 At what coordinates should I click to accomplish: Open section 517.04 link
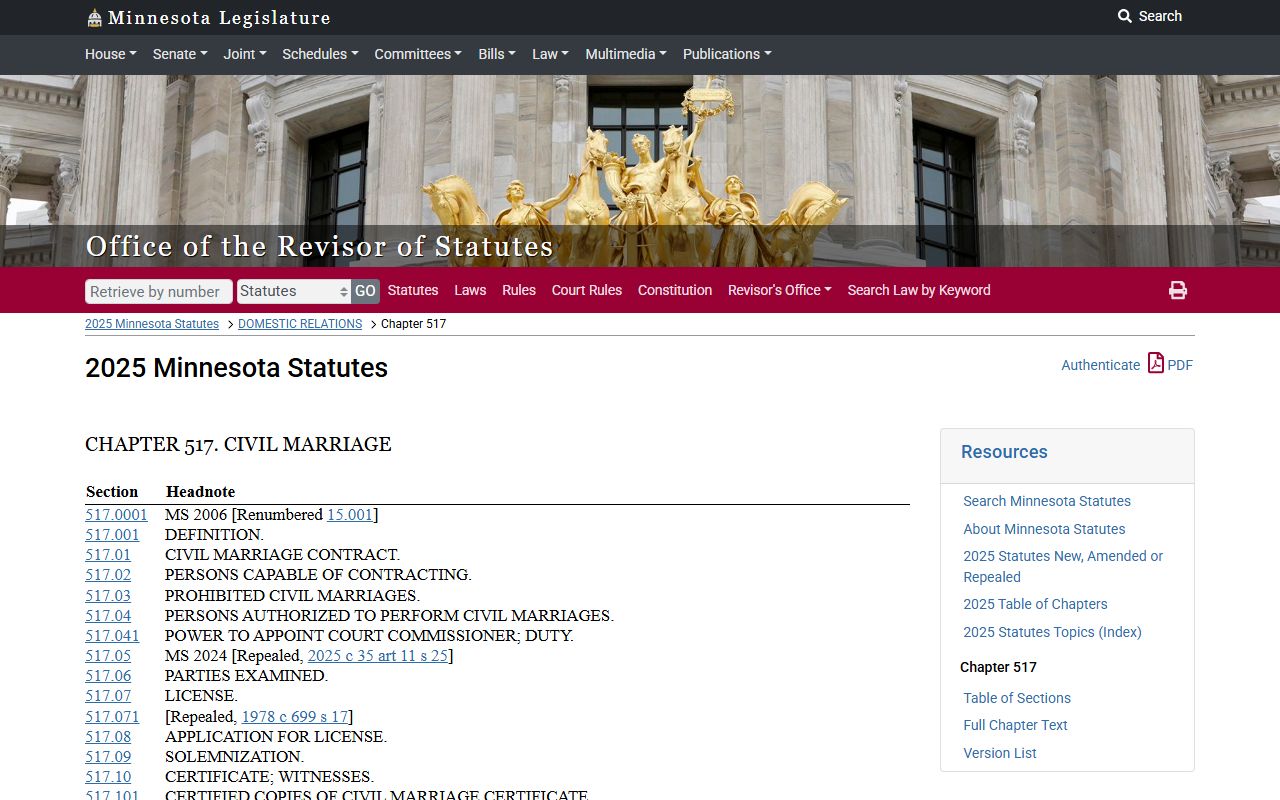(x=108, y=616)
